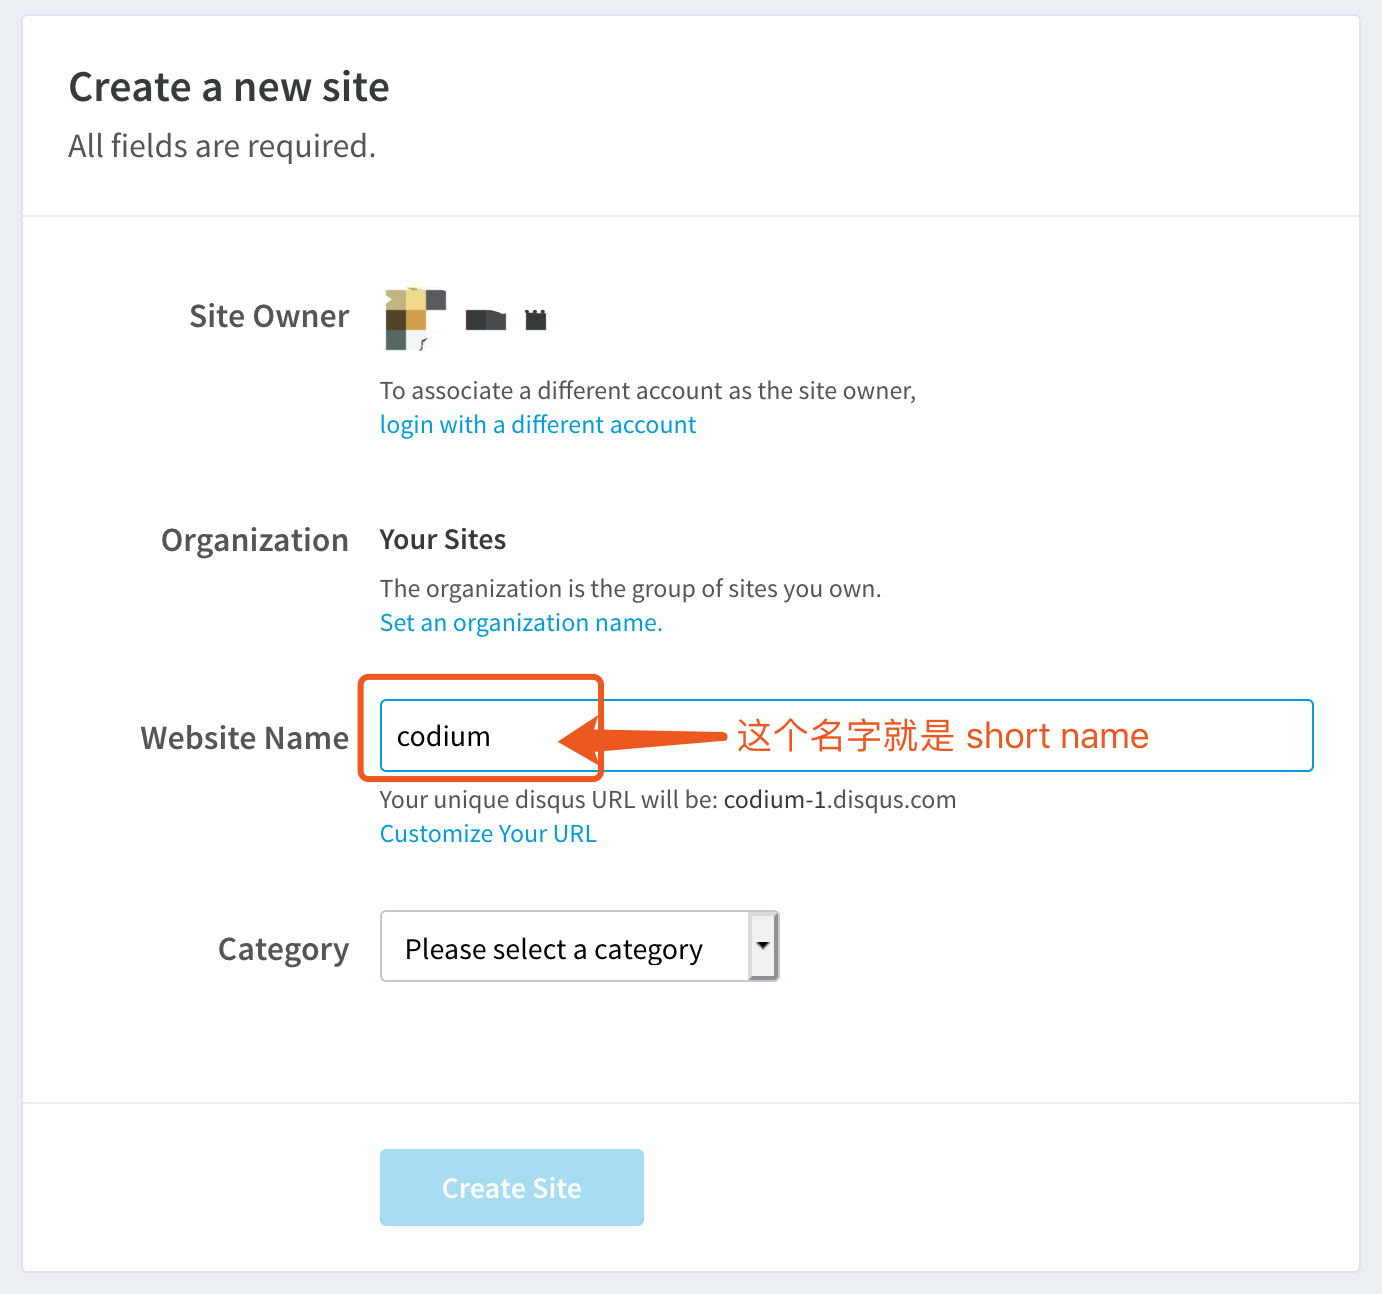The width and height of the screenshot is (1382, 1294).
Task: Click the 'All fields are required.' subtitle
Action: pyautogui.click(x=222, y=147)
